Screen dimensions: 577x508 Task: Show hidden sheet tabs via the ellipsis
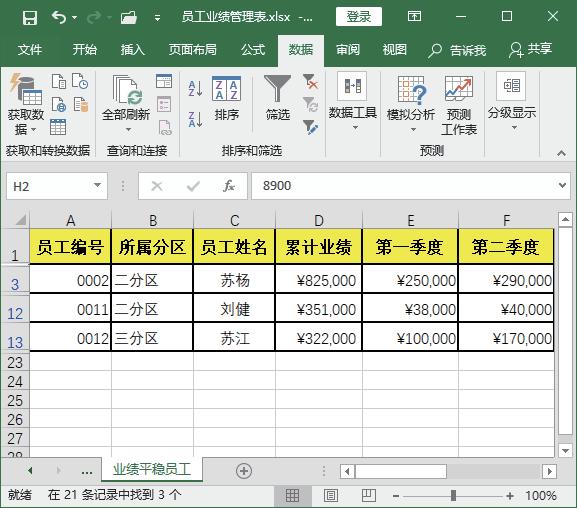click(86, 471)
